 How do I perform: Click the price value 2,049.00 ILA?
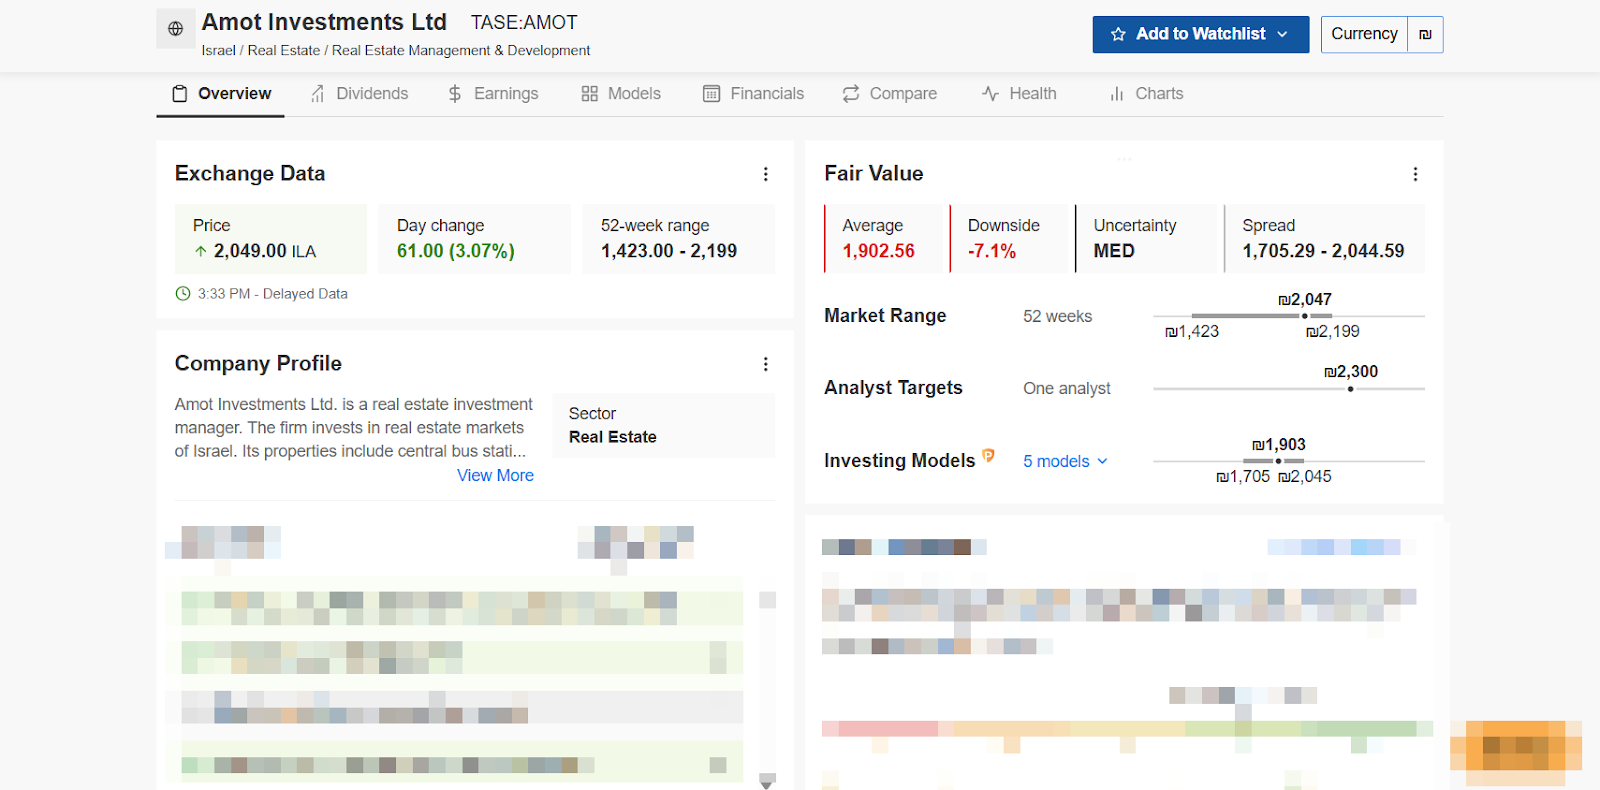[x=265, y=251]
